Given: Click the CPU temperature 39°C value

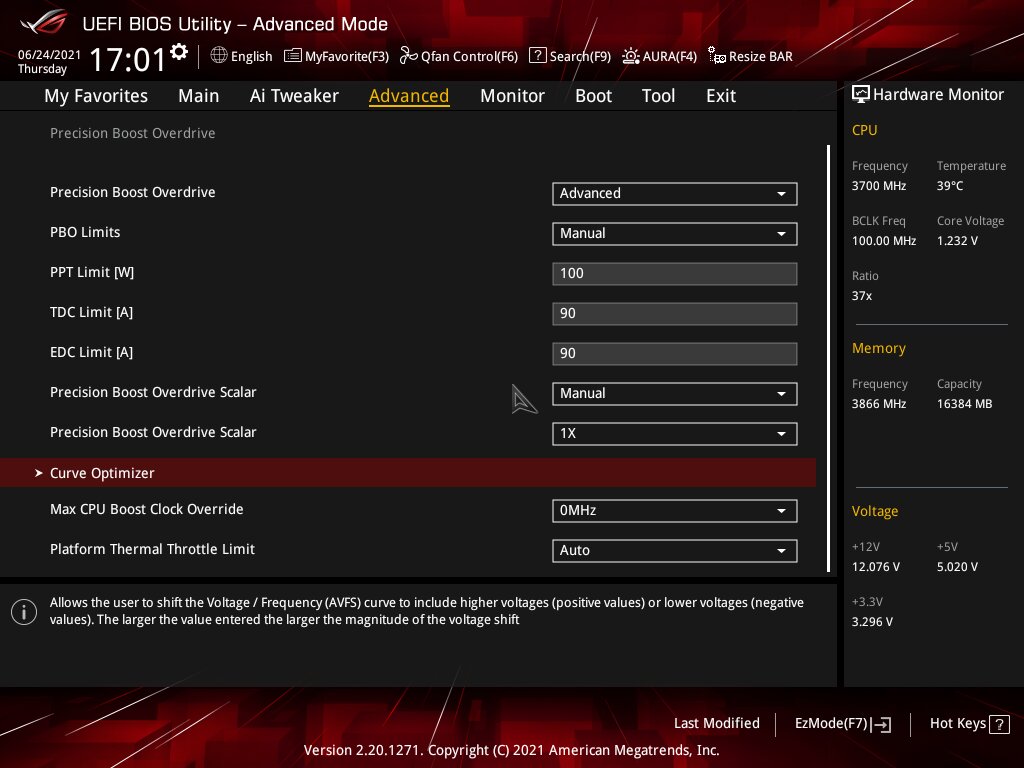Looking at the screenshot, I should [950, 186].
